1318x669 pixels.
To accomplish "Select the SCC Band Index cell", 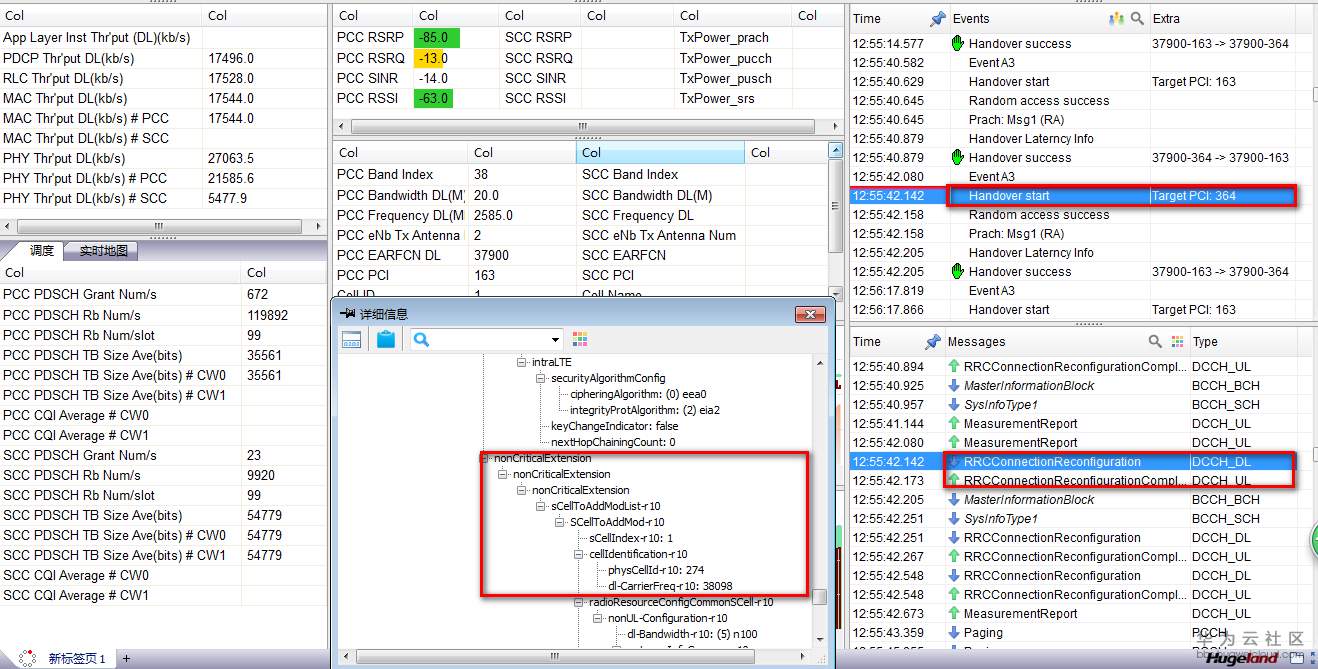I will click(630, 175).
